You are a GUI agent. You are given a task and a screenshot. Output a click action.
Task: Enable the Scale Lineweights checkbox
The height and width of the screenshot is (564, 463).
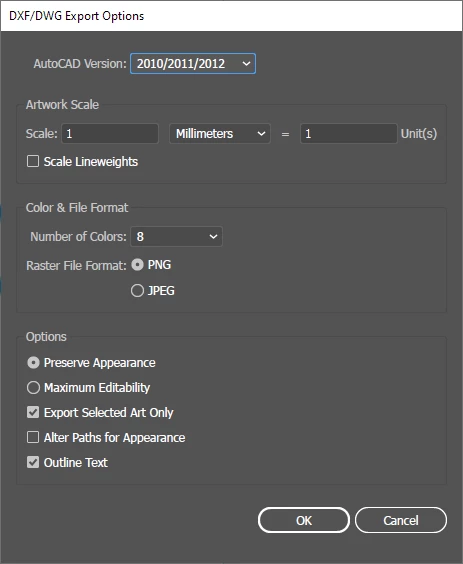[x=33, y=161]
